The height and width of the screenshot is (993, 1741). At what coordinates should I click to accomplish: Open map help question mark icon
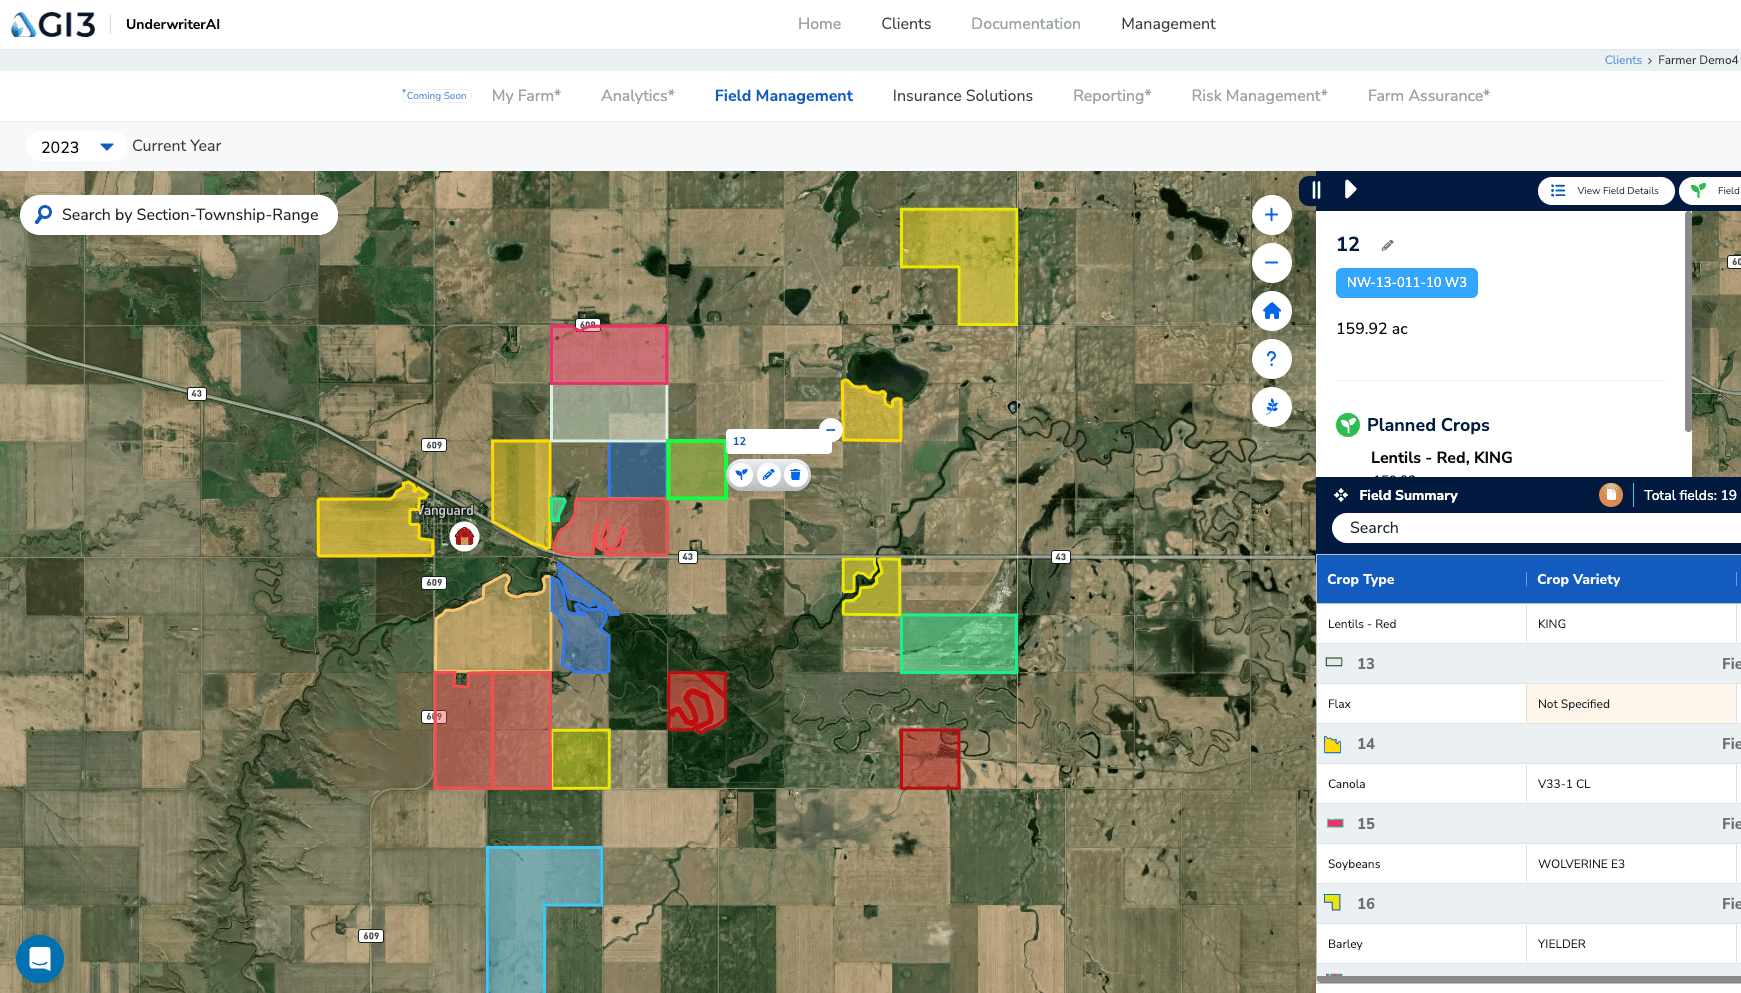tap(1271, 359)
